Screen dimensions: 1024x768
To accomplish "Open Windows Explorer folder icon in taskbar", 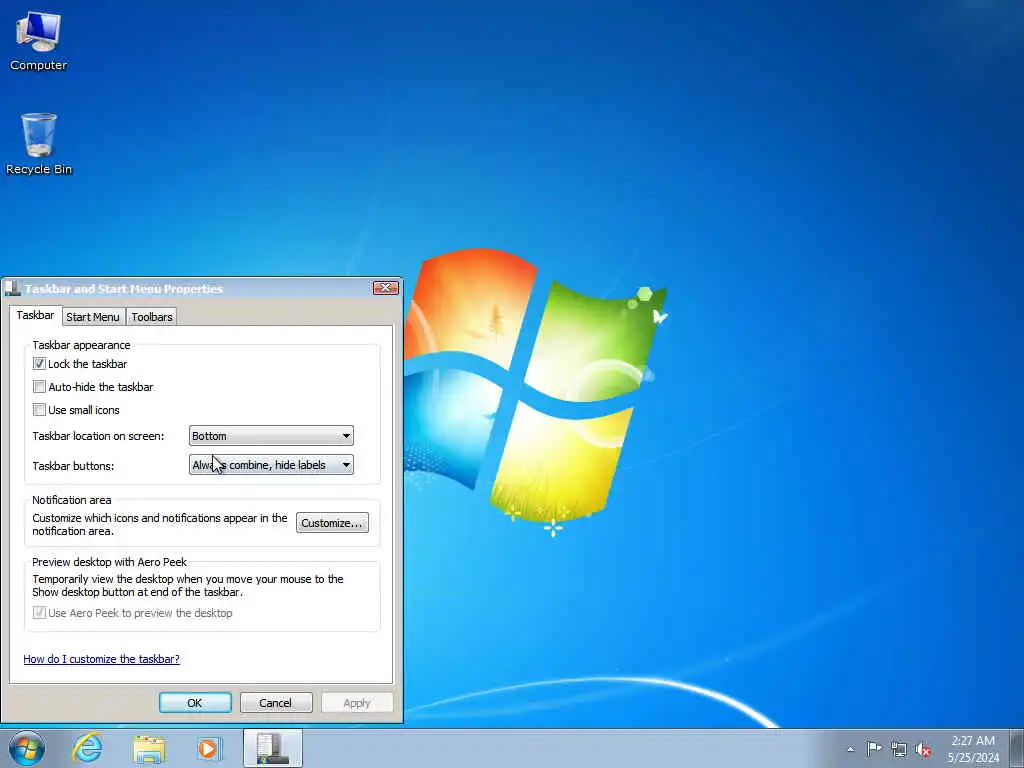I will (x=149, y=748).
